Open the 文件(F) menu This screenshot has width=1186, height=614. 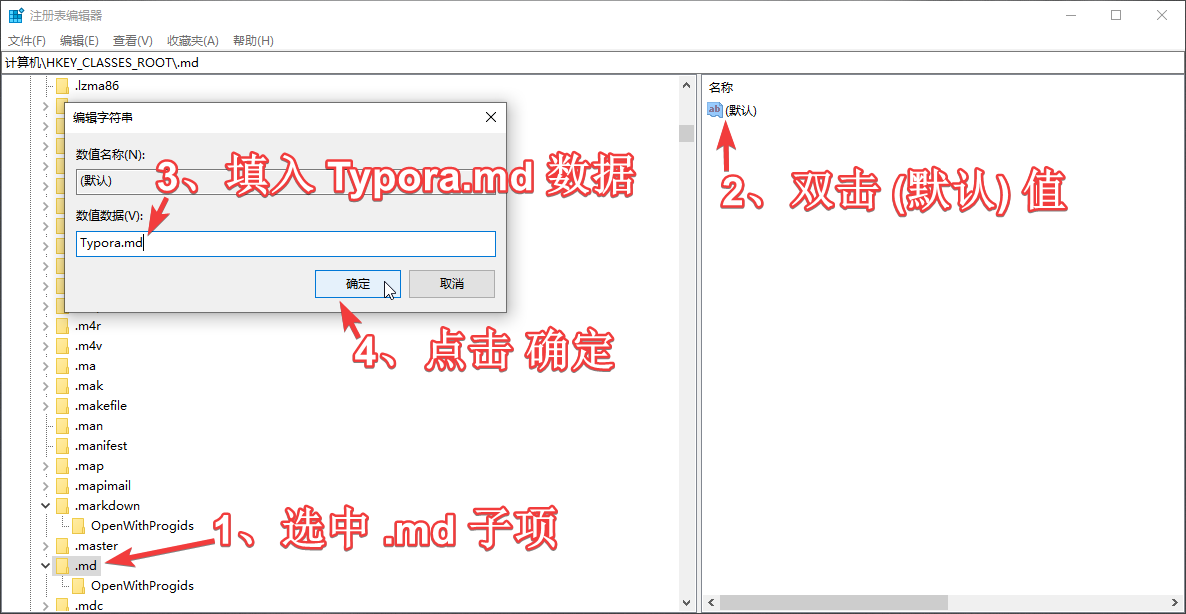(26, 40)
